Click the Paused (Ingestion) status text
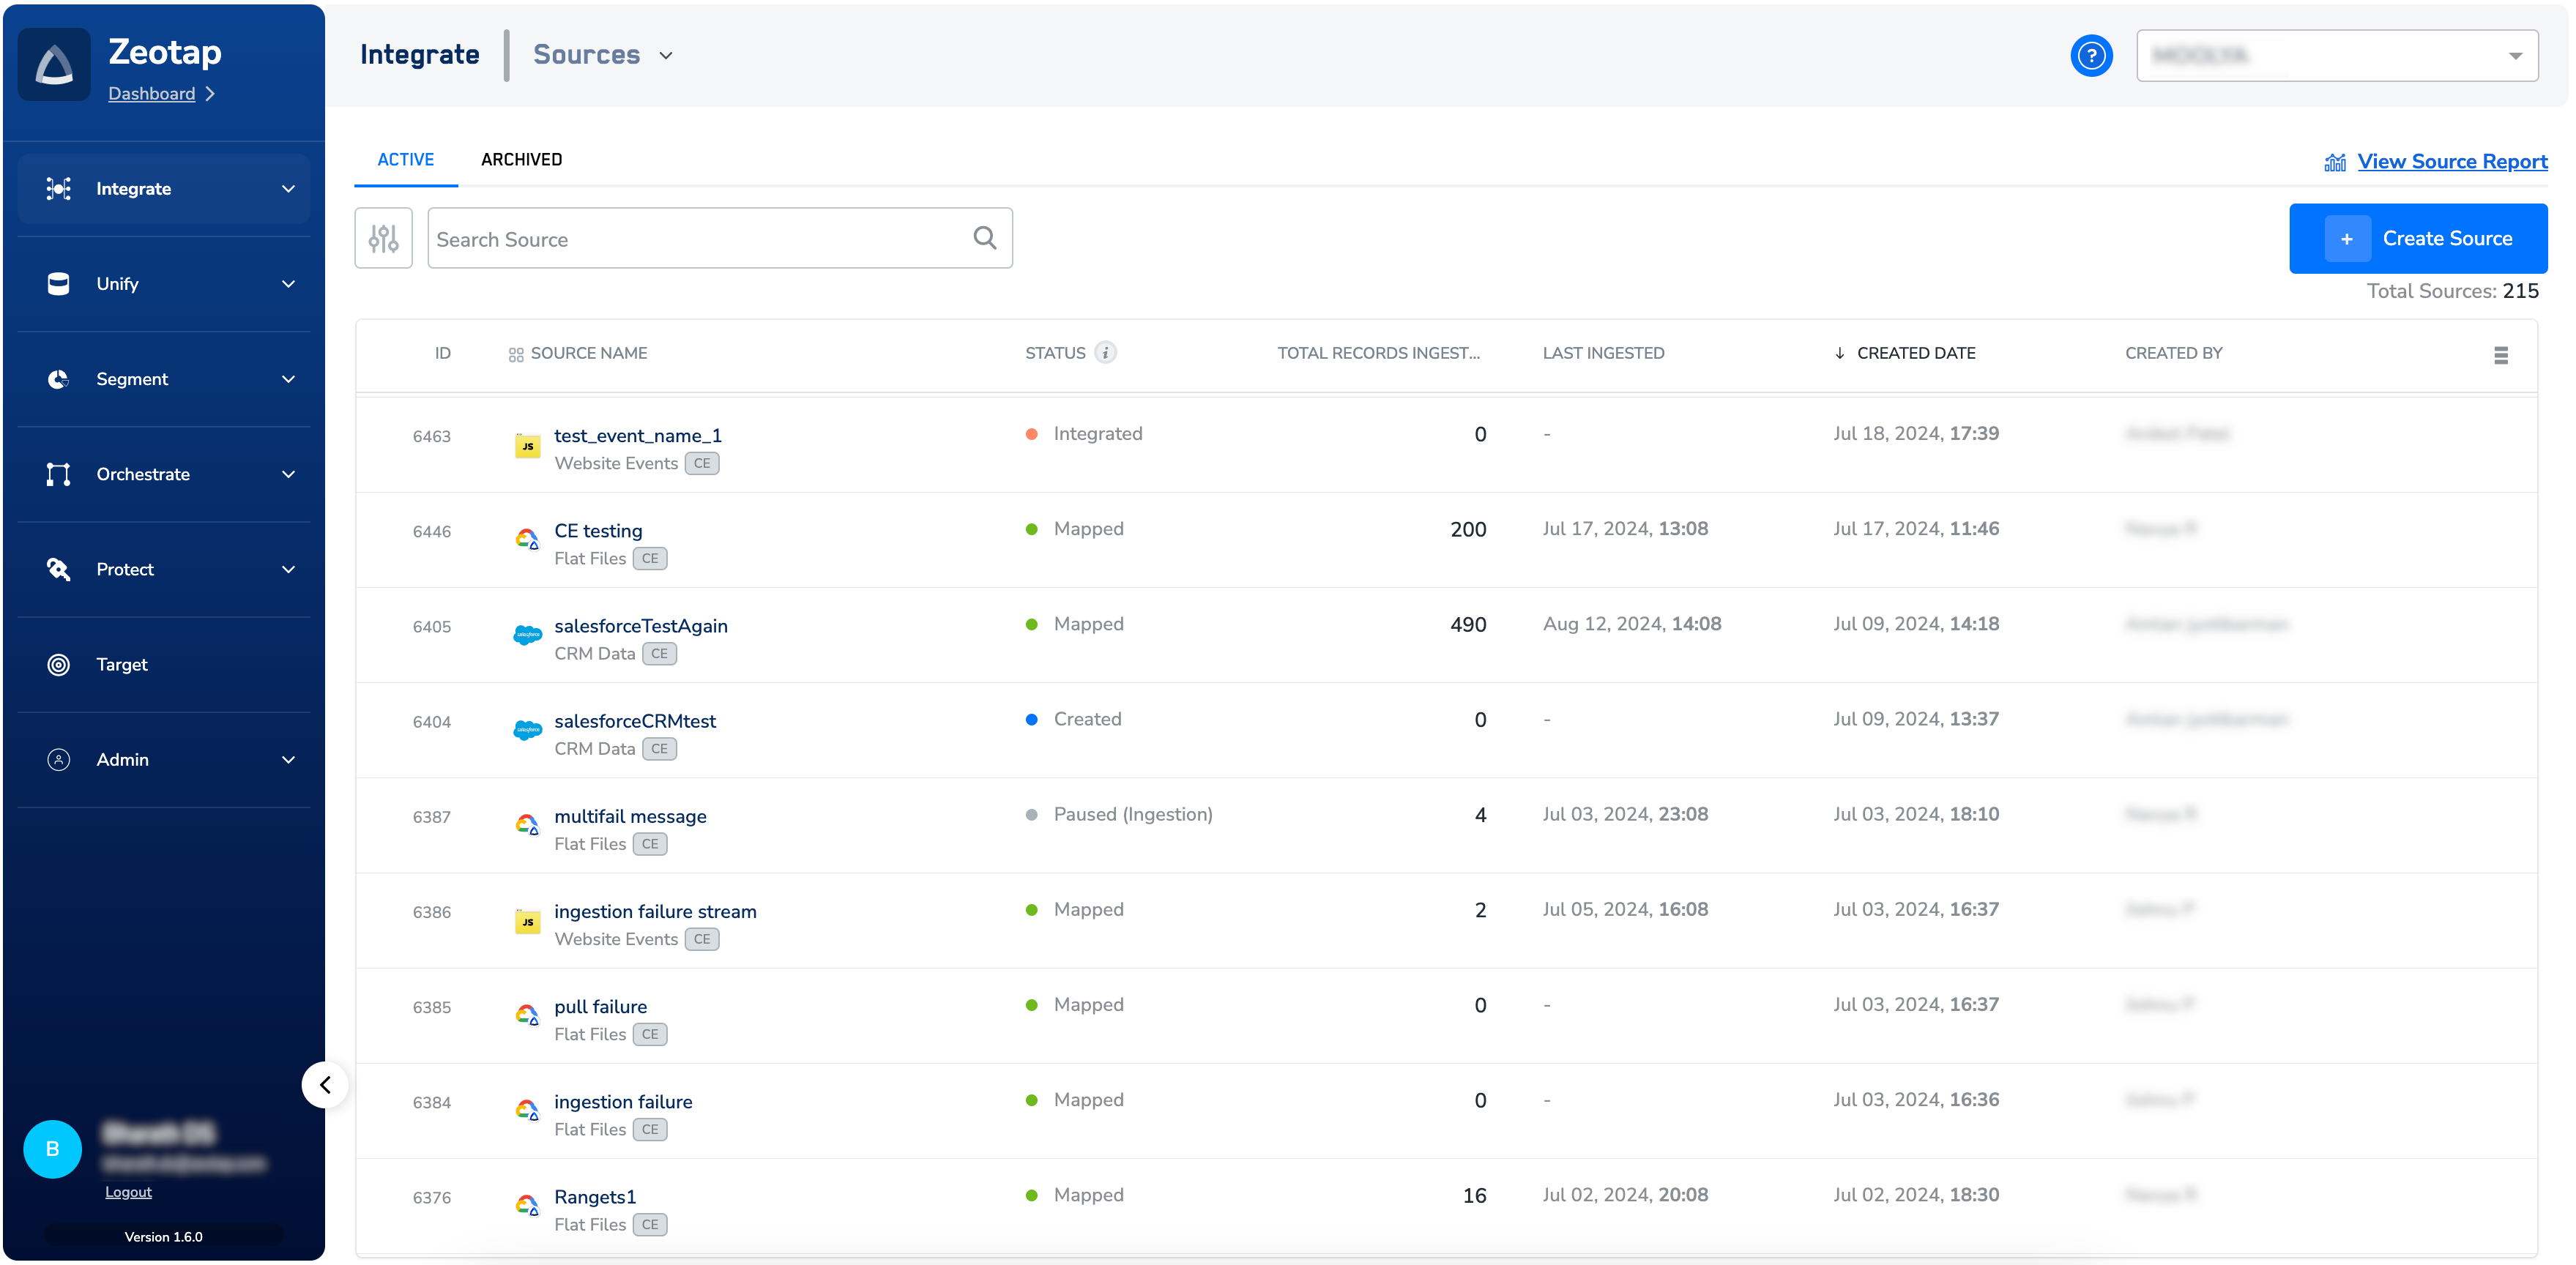The image size is (2576, 1265). (1133, 814)
